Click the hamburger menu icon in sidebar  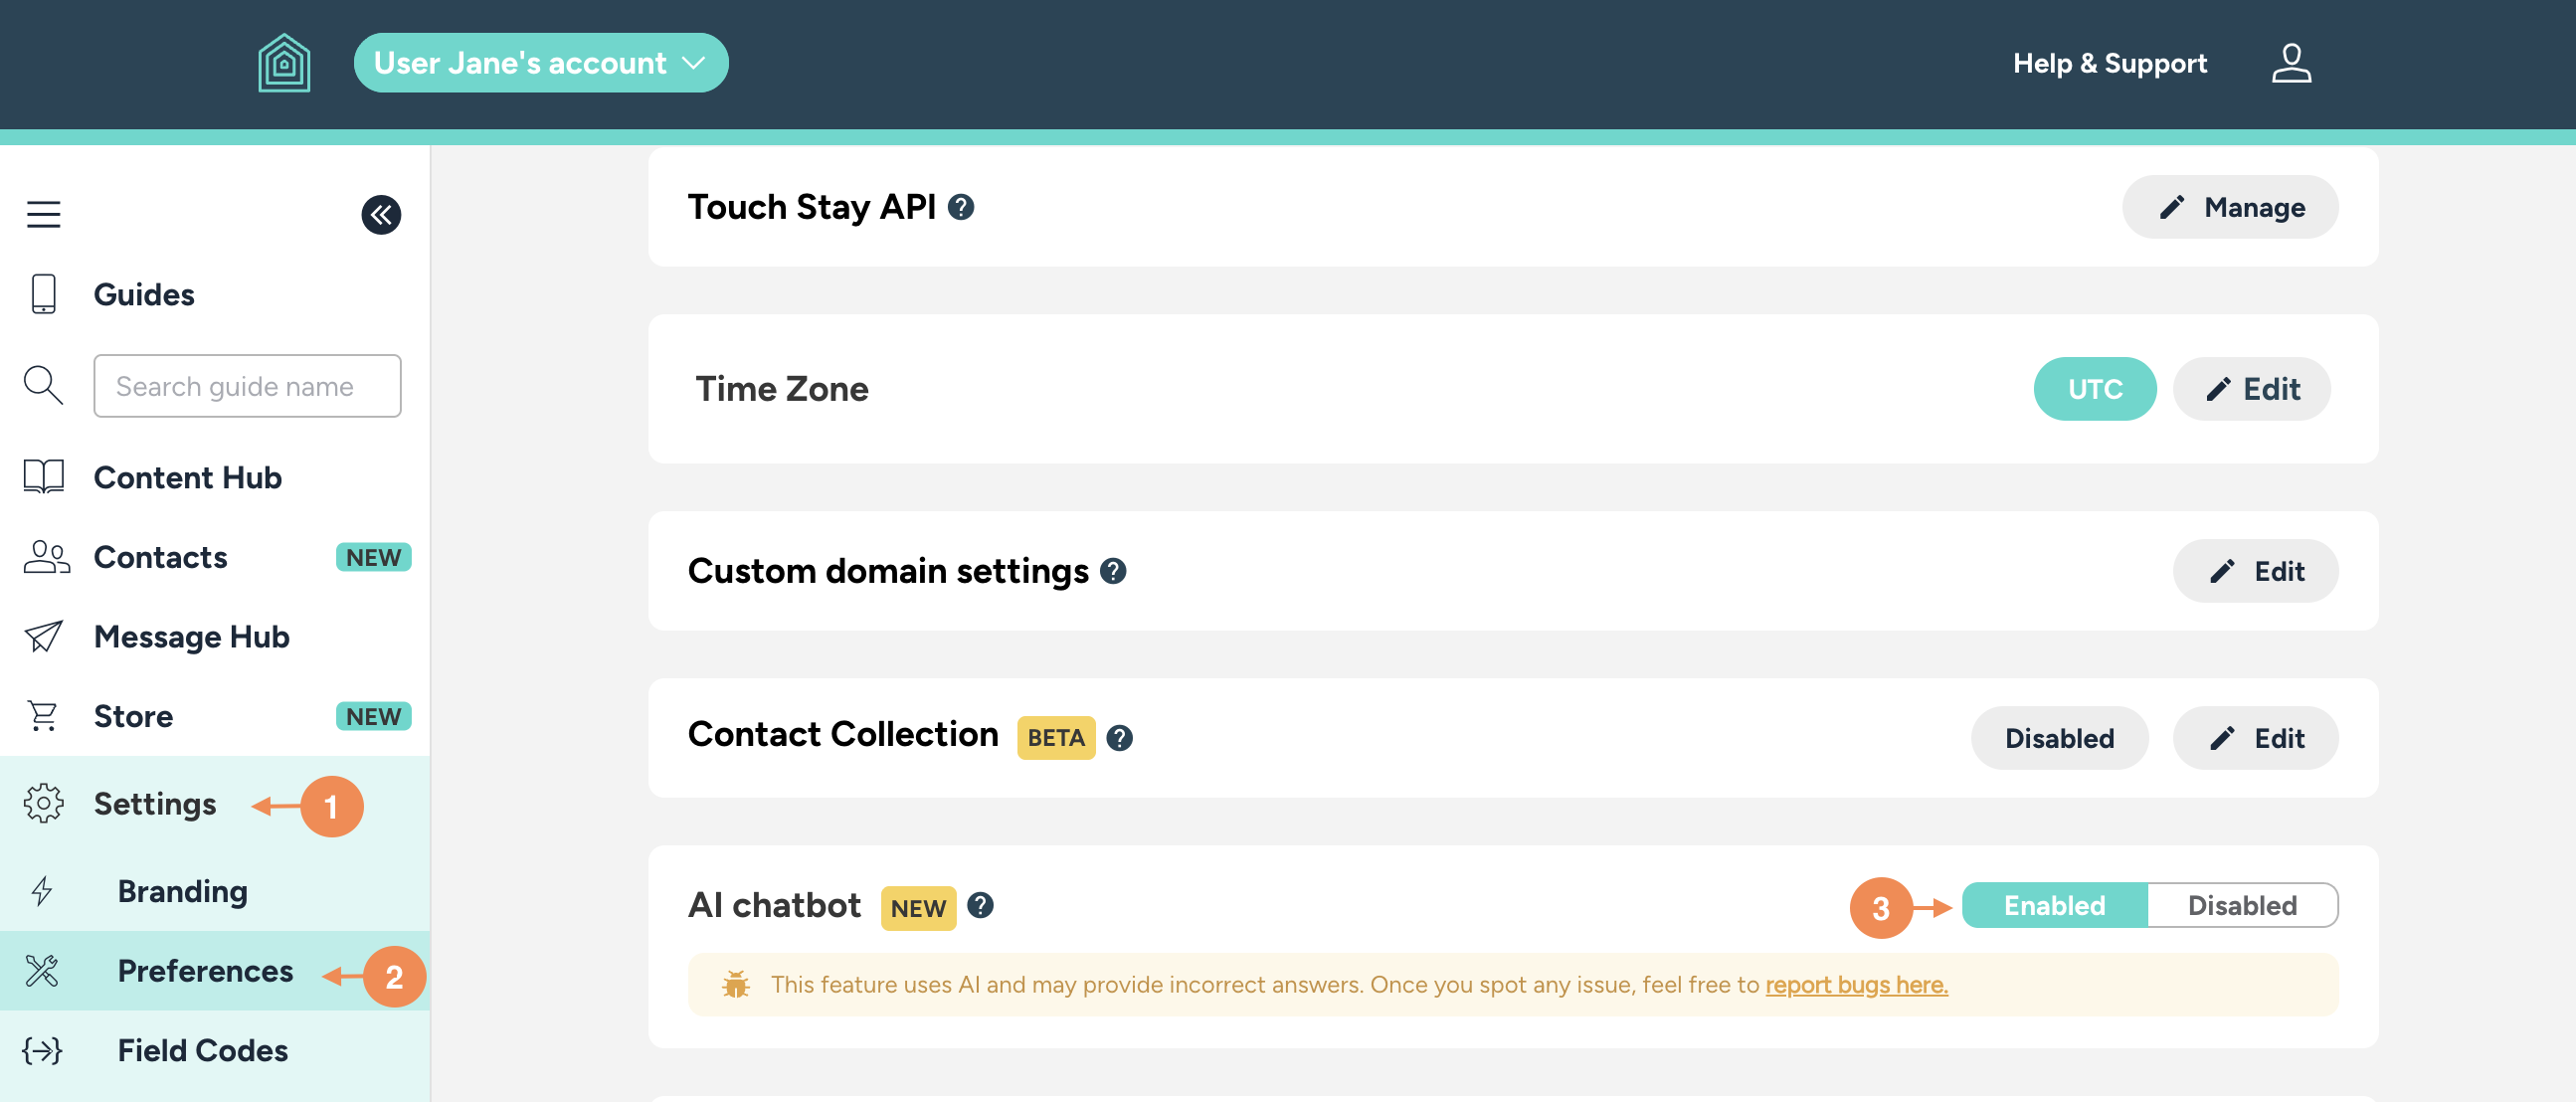[43, 214]
